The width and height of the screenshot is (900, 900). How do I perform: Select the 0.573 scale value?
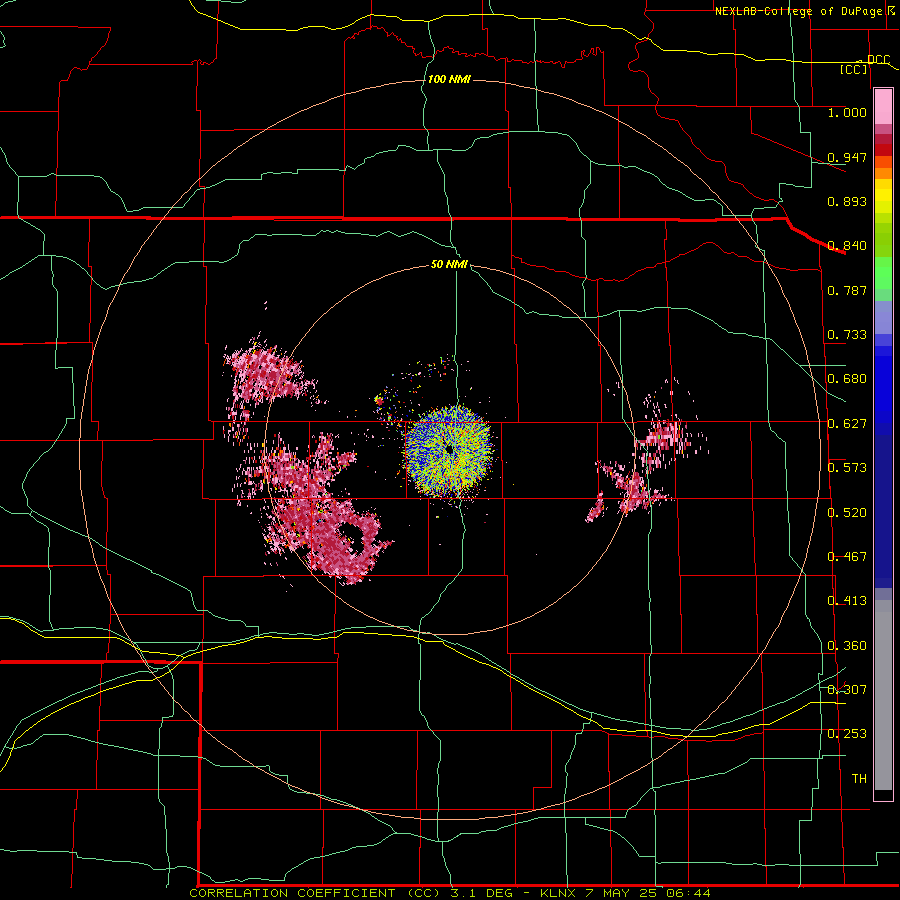(x=847, y=468)
